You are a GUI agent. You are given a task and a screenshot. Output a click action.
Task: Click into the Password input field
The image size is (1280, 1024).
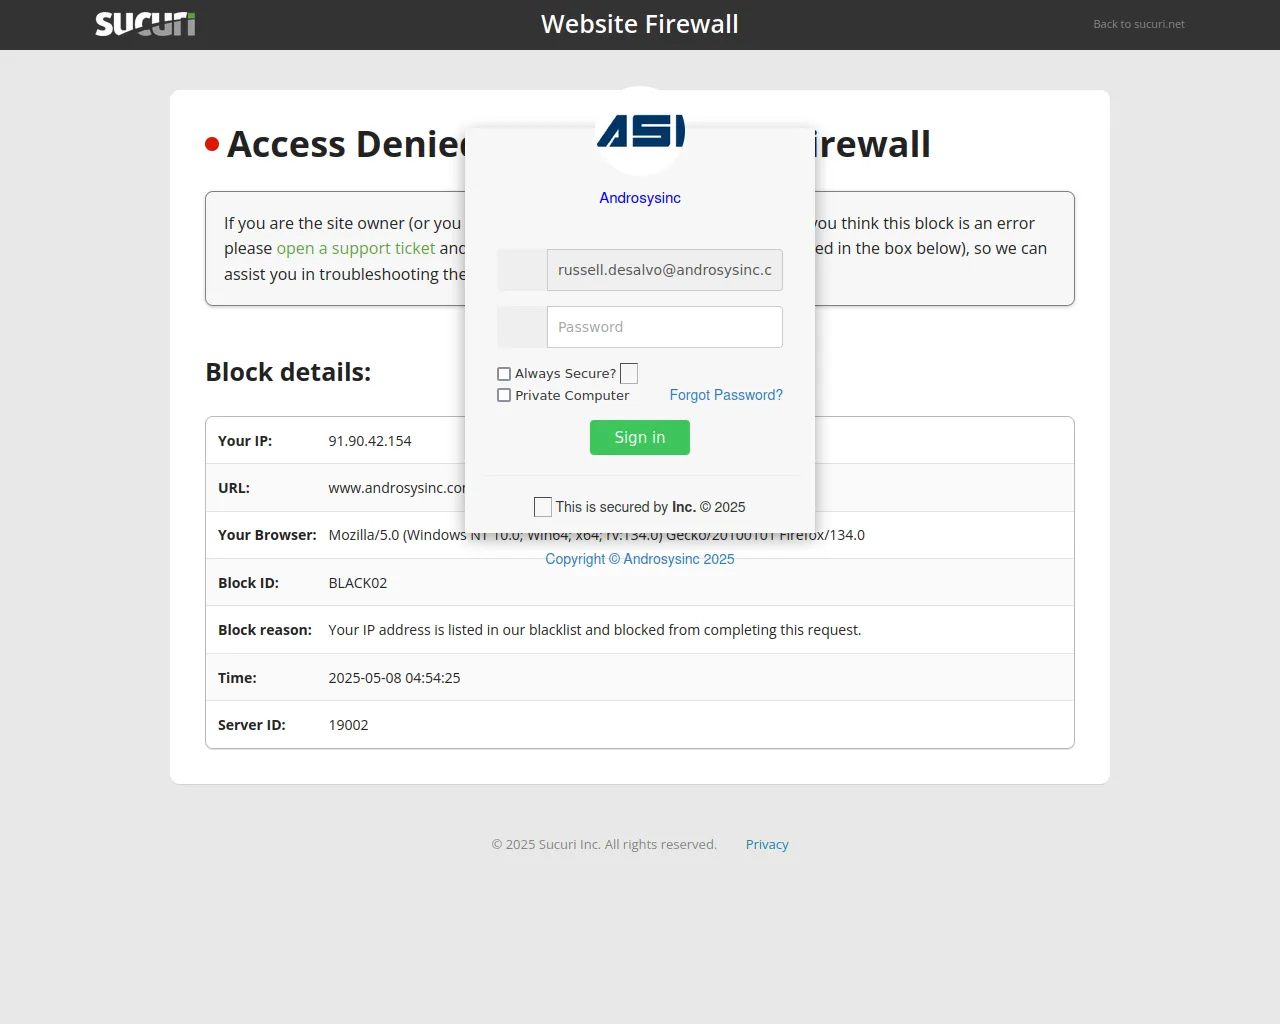(665, 327)
